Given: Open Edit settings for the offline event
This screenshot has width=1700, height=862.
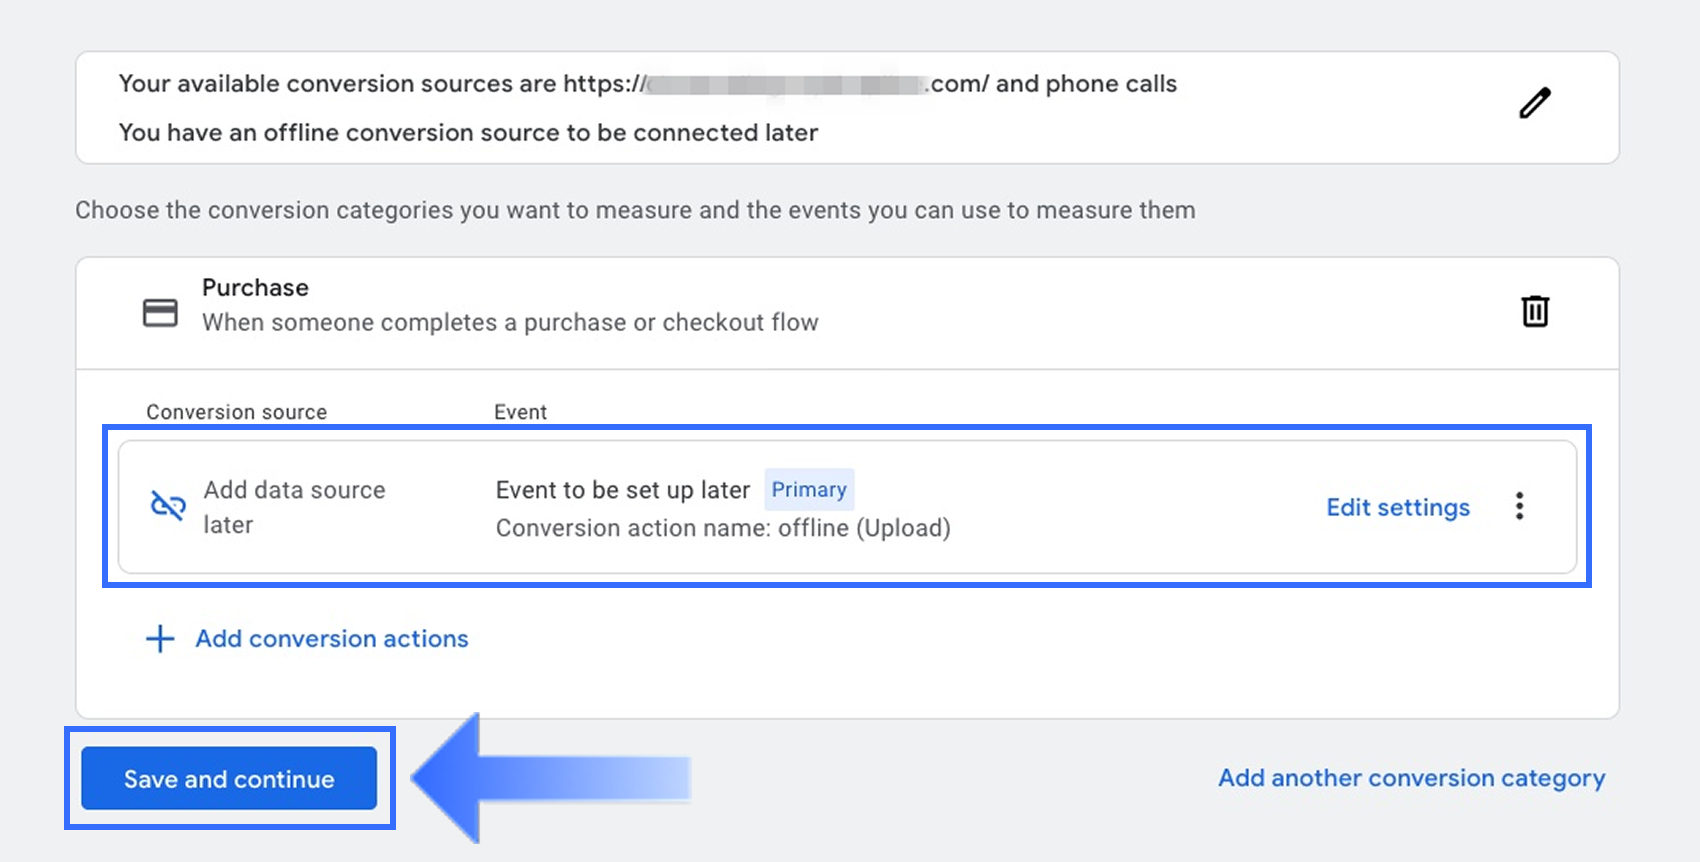Looking at the screenshot, I should (x=1397, y=508).
